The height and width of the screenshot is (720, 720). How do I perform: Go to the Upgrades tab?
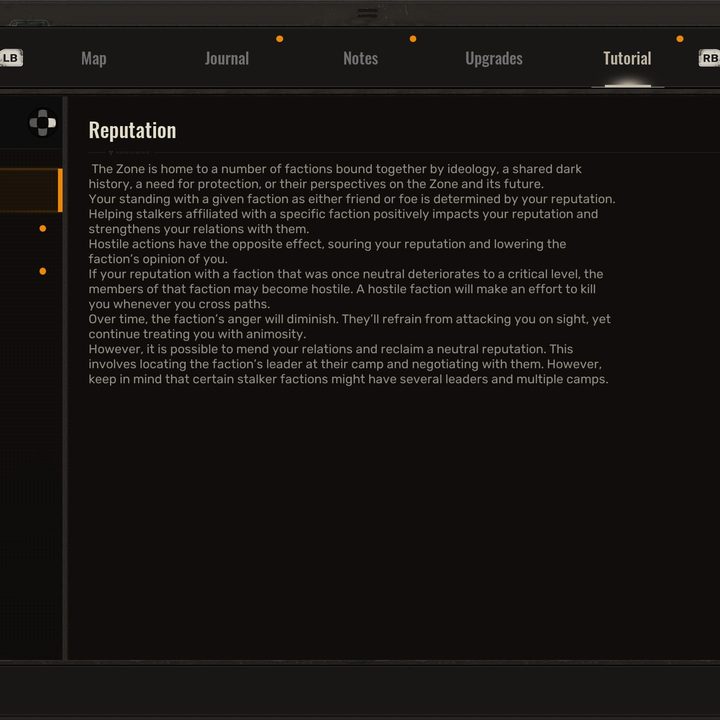pyautogui.click(x=494, y=58)
